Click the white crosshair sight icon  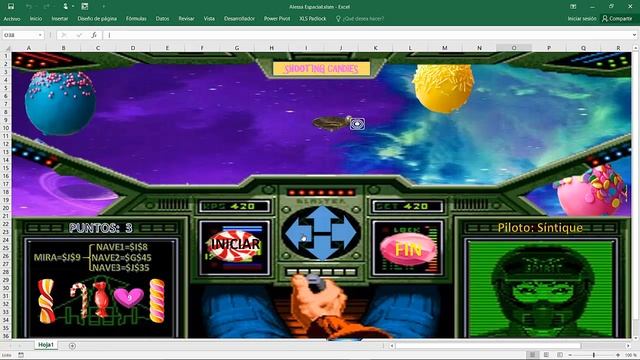[357, 124]
